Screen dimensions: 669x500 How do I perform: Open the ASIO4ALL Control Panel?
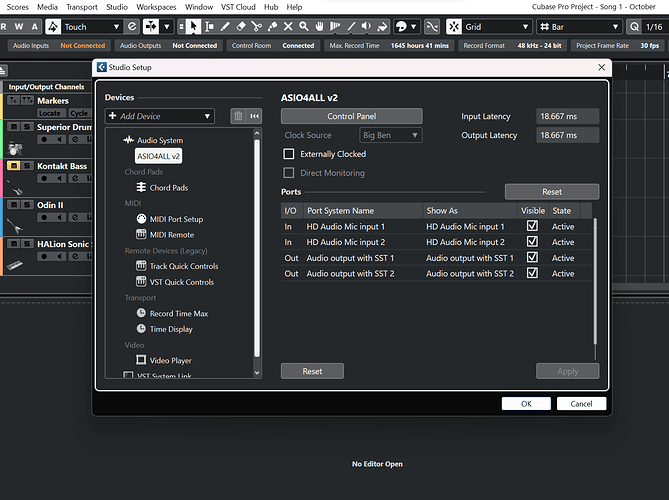352,116
